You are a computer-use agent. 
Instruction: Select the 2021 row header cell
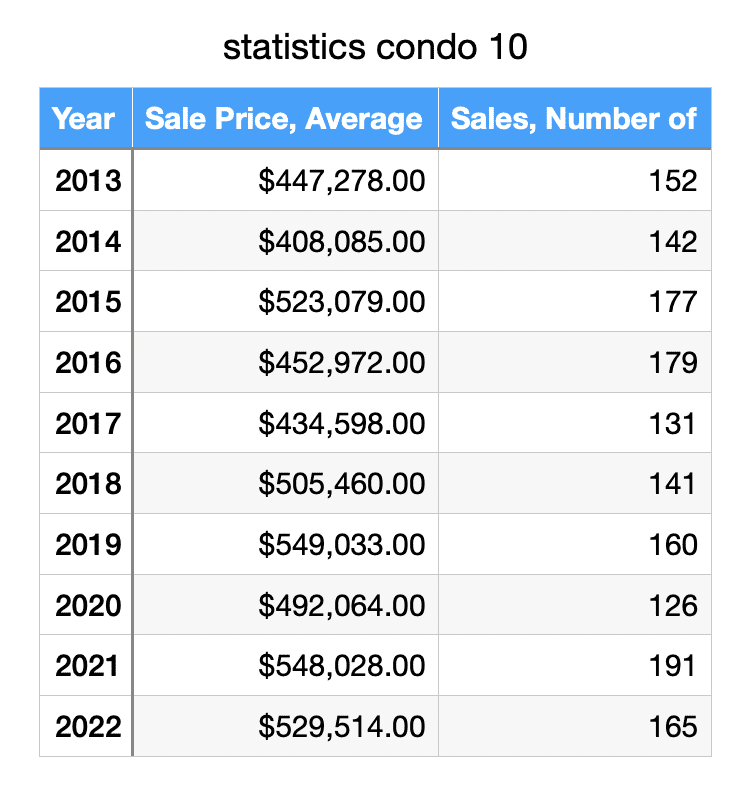pyautogui.click(x=87, y=665)
